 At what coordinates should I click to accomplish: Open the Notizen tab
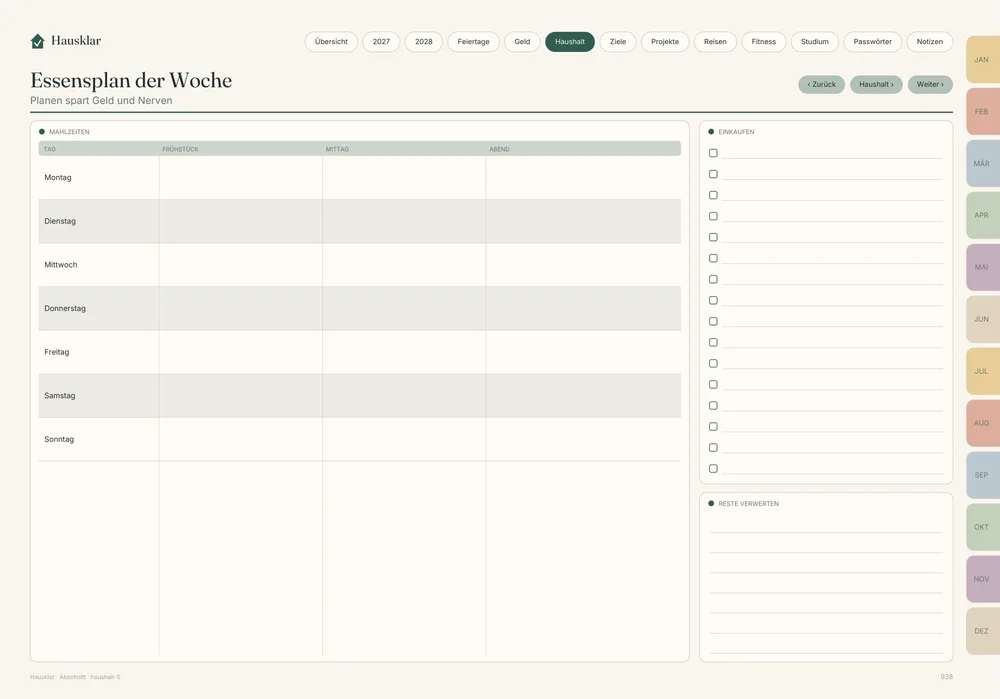[929, 41]
